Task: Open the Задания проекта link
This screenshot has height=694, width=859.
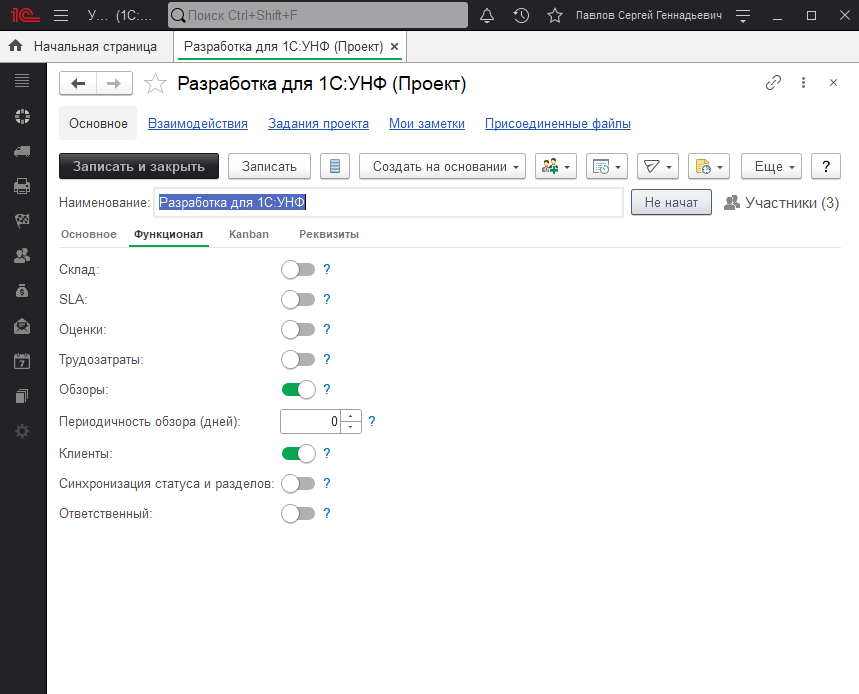Action: 318,124
